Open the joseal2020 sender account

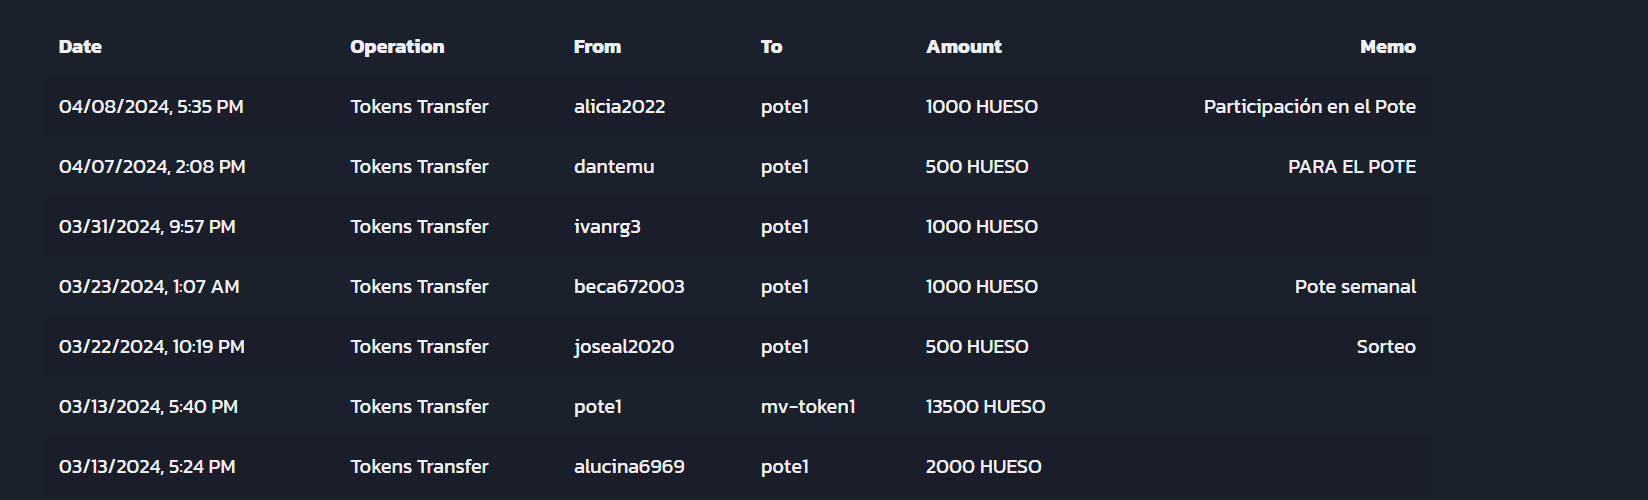(624, 347)
